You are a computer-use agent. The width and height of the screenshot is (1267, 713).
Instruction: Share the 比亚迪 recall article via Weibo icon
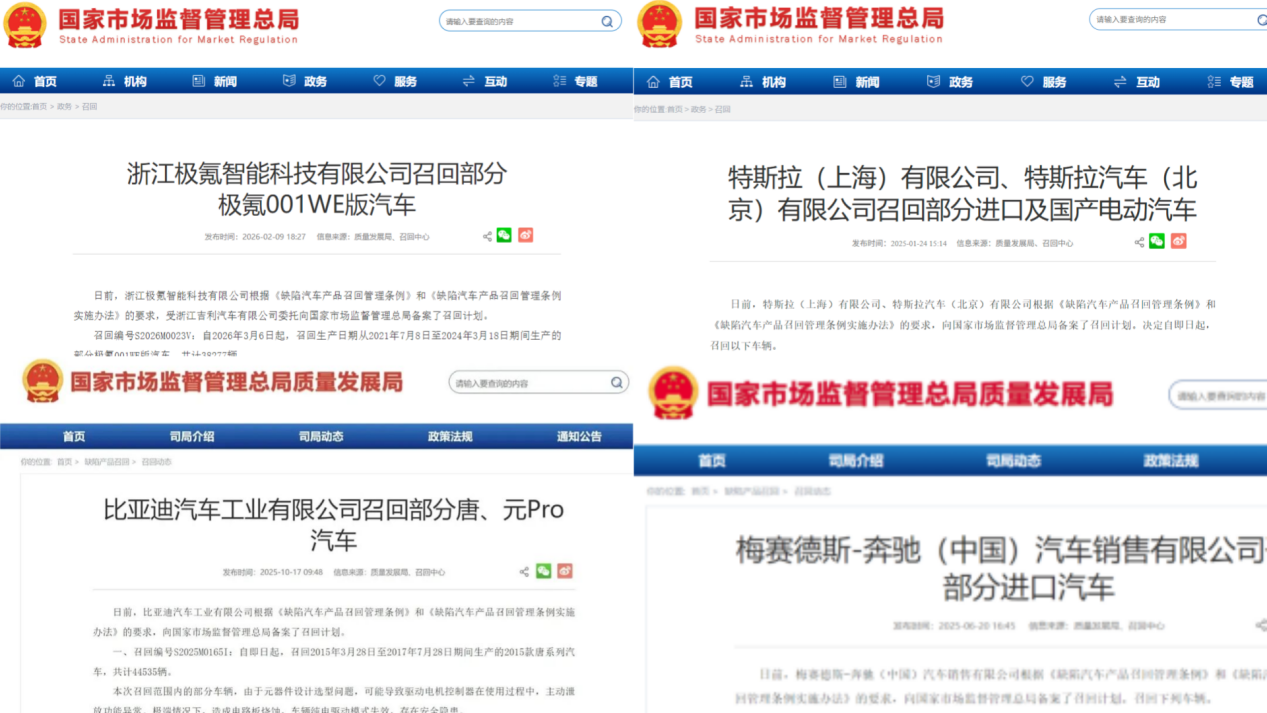click(x=565, y=571)
